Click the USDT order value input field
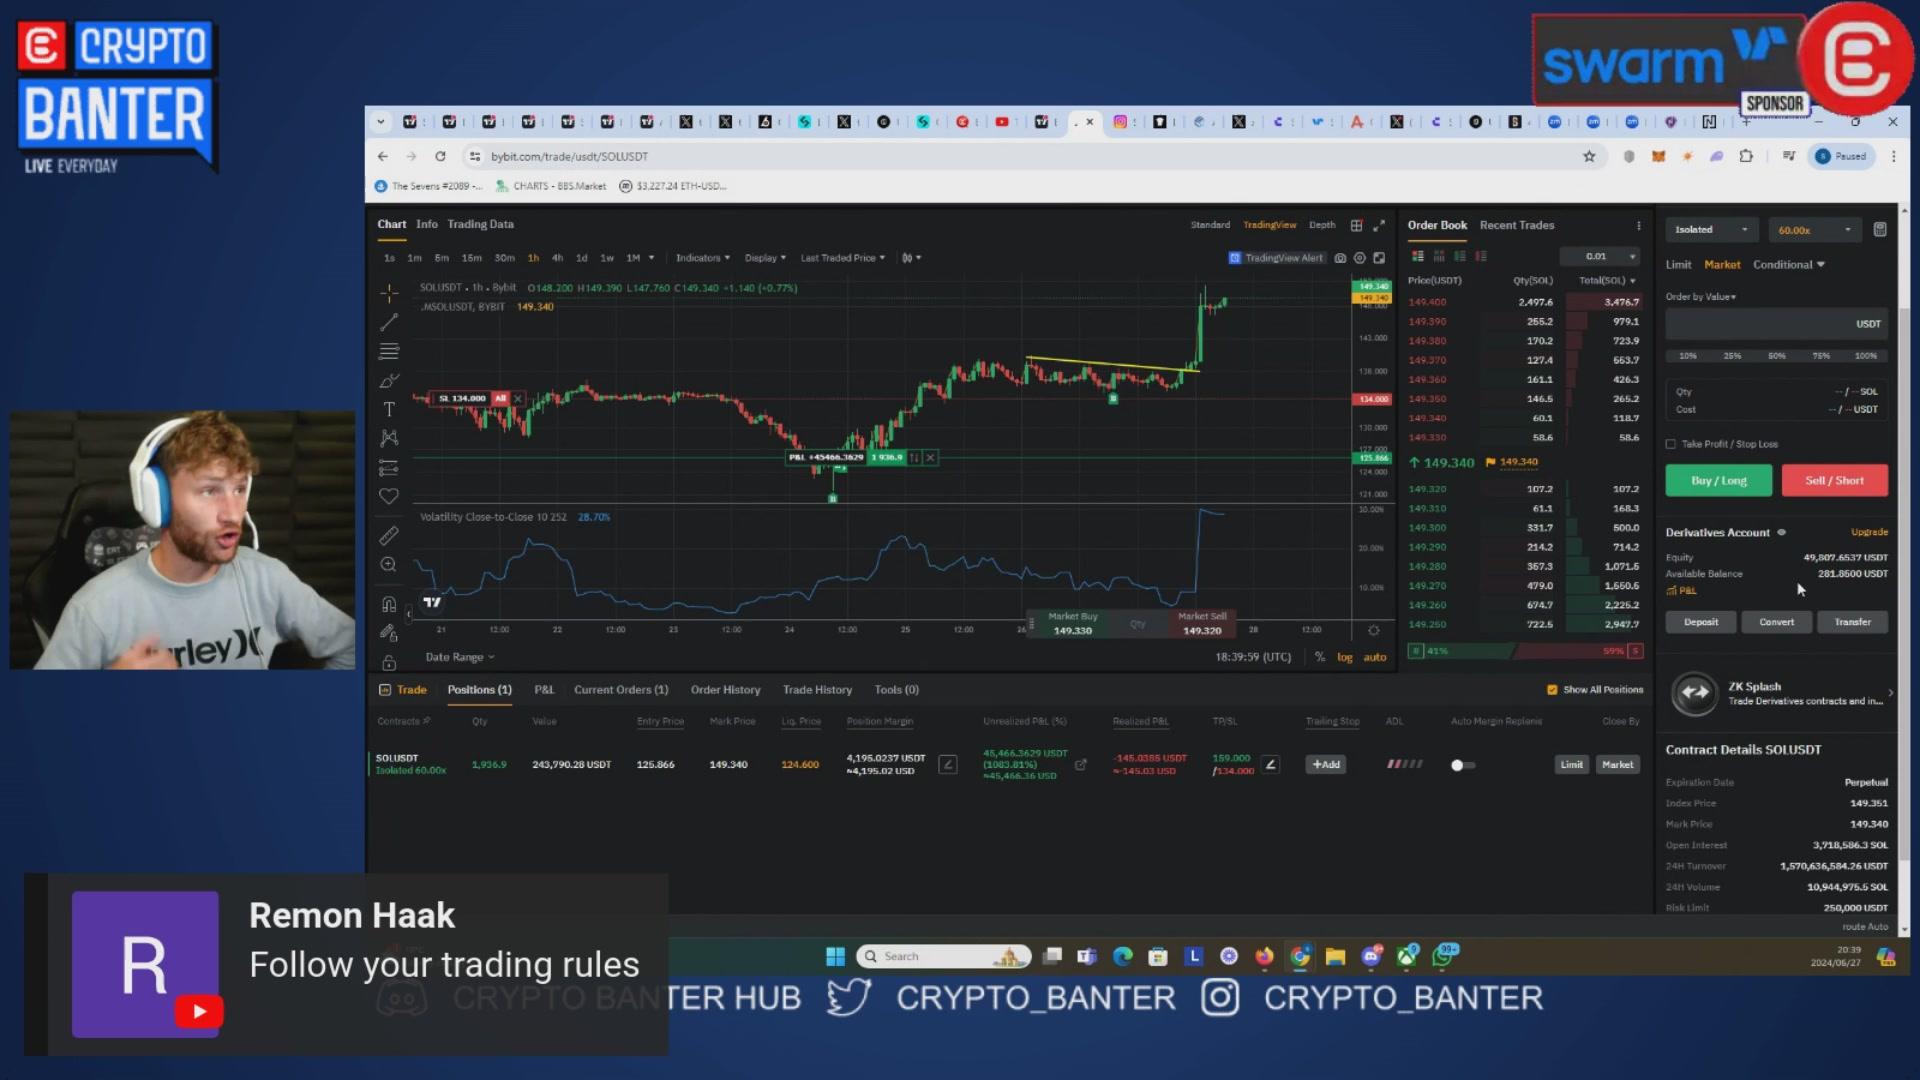The height and width of the screenshot is (1080, 1920). pos(1776,324)
